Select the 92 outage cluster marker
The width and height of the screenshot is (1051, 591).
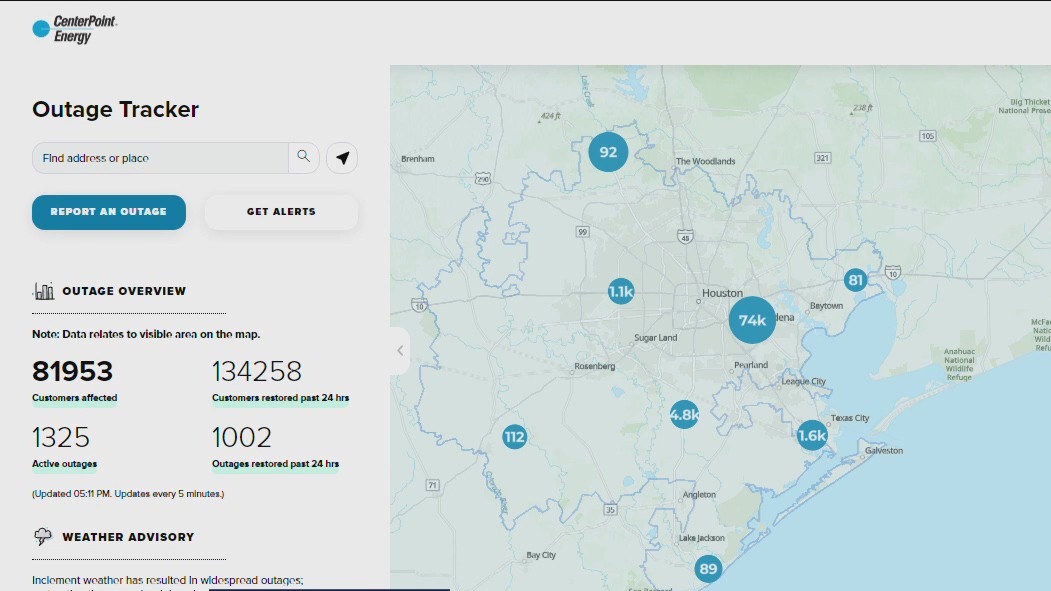(x=608, y=153)
